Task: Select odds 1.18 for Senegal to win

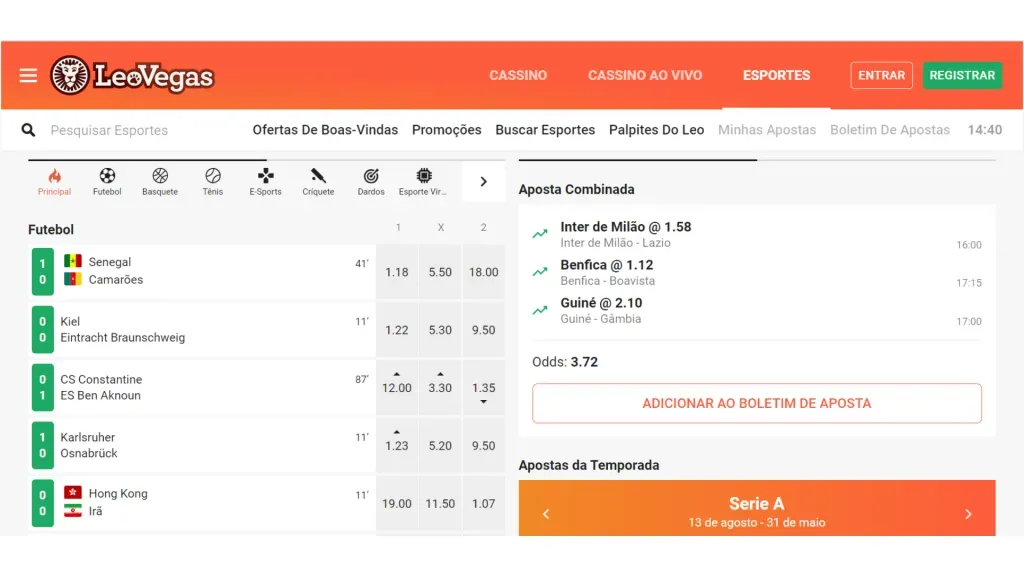Action: pyautogui.click(x=397, y=271)
